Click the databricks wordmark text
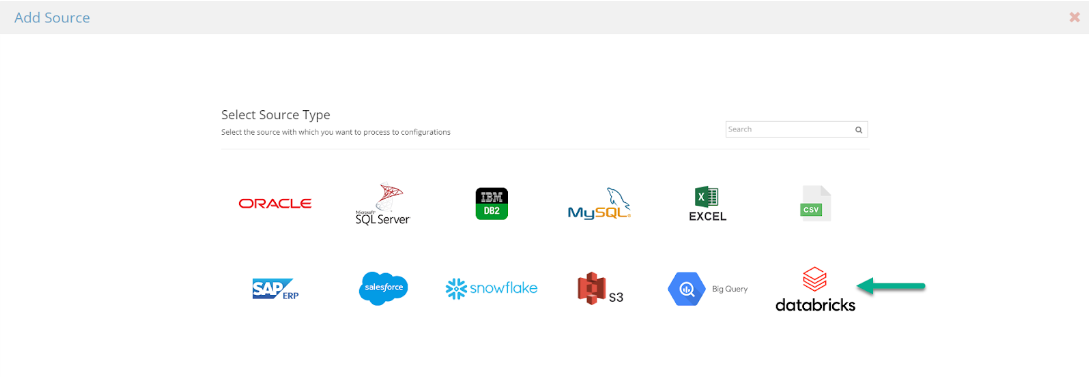1089x386 pixels. coord(815,305)
